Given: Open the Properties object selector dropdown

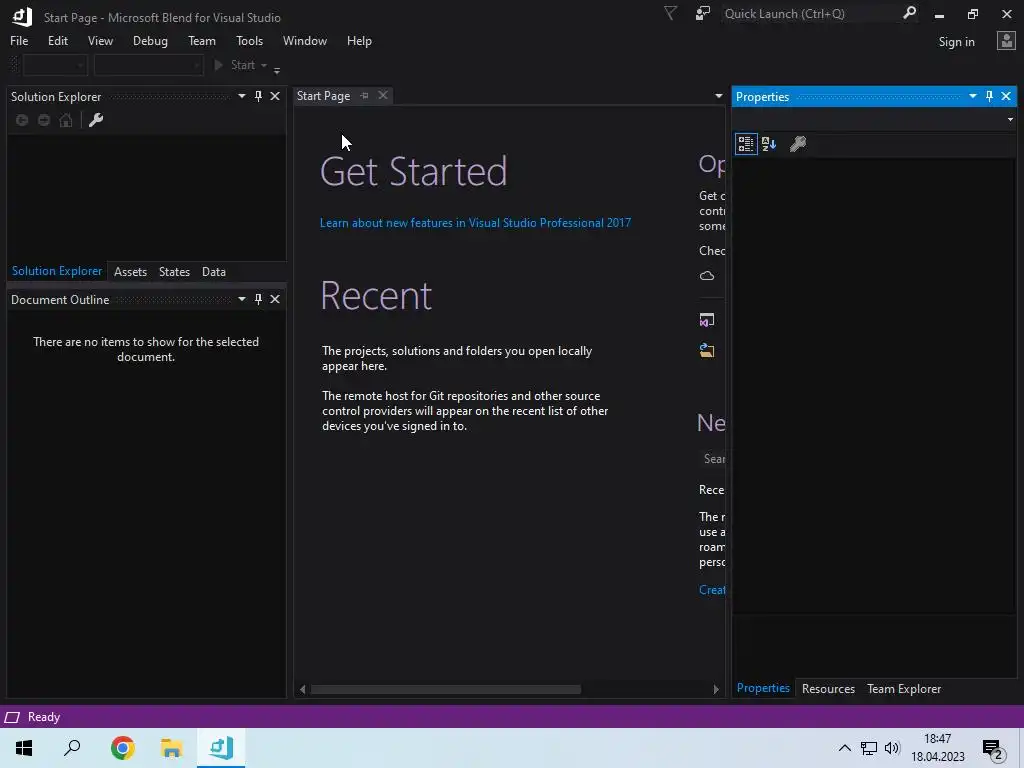Looking at the screenshot, I should click(x=1010, y=120).
